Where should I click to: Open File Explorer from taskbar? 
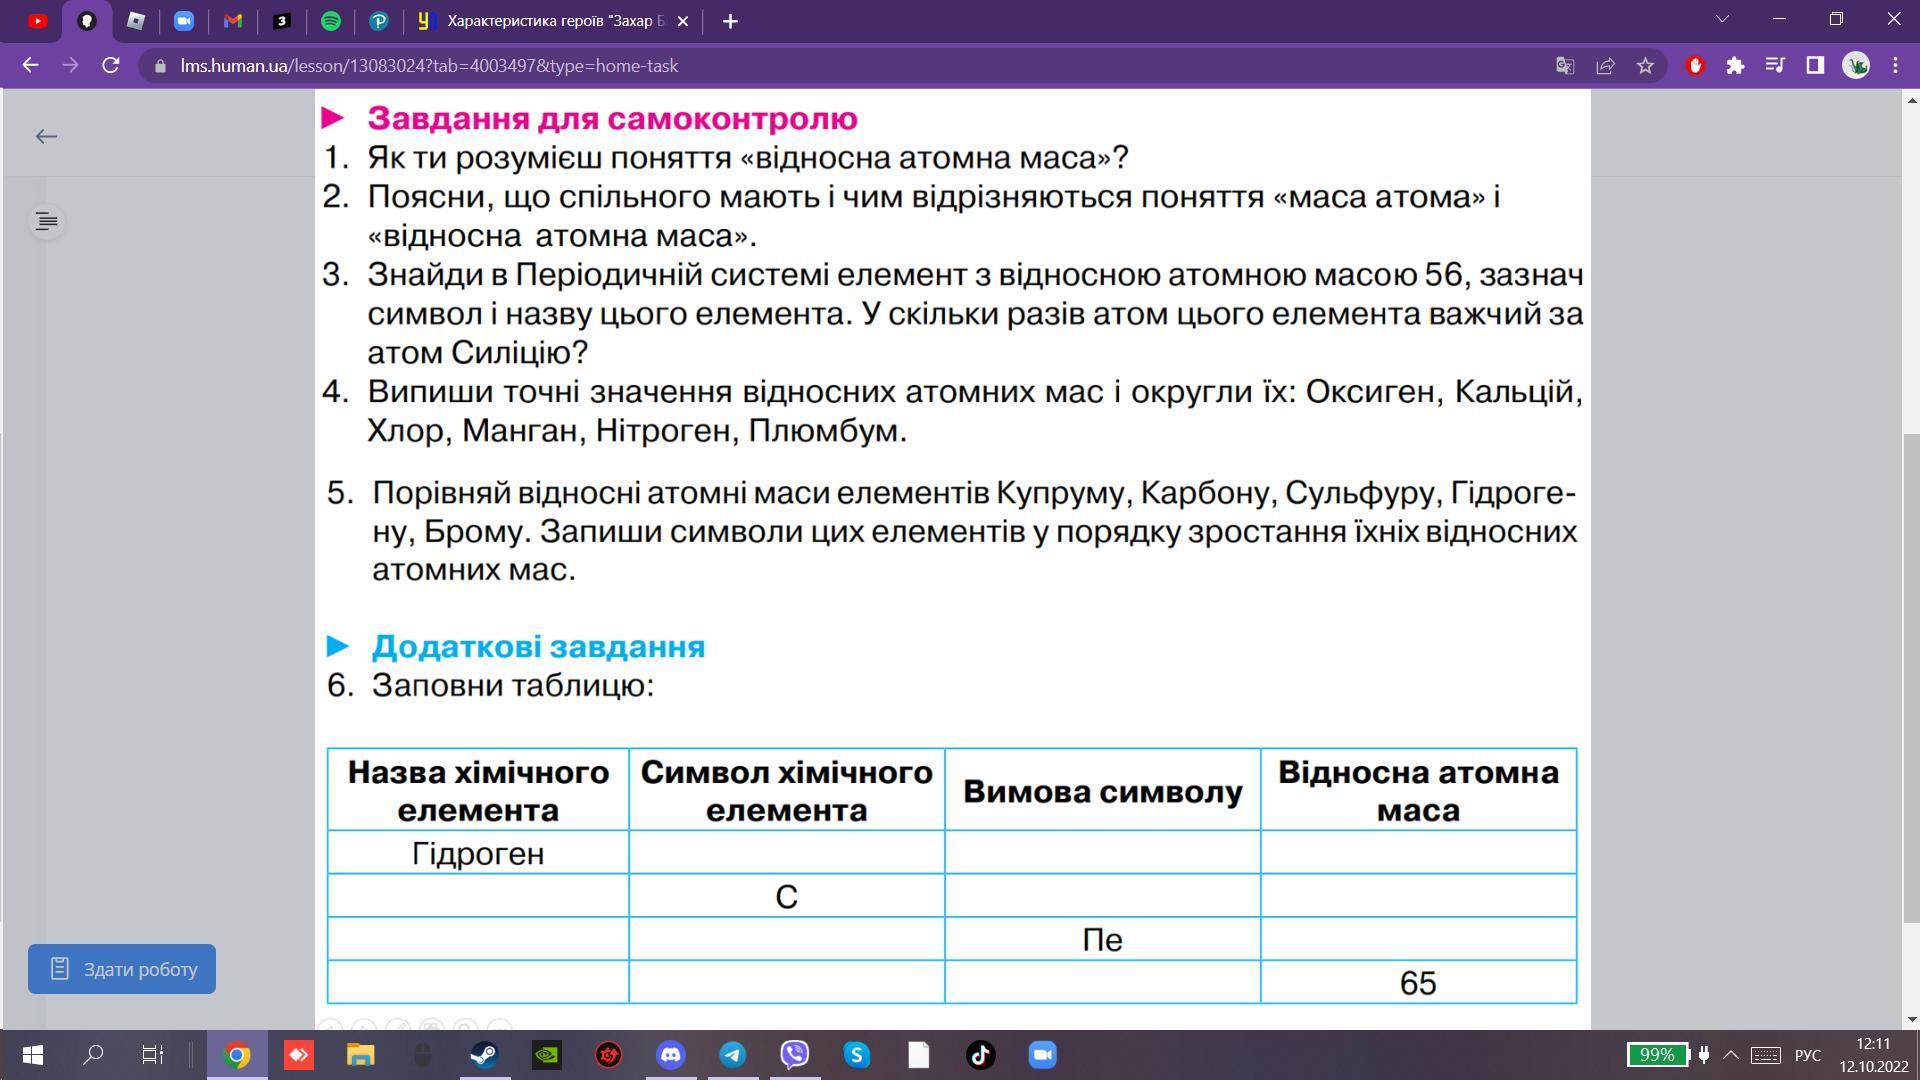[x=360, y=1055]
